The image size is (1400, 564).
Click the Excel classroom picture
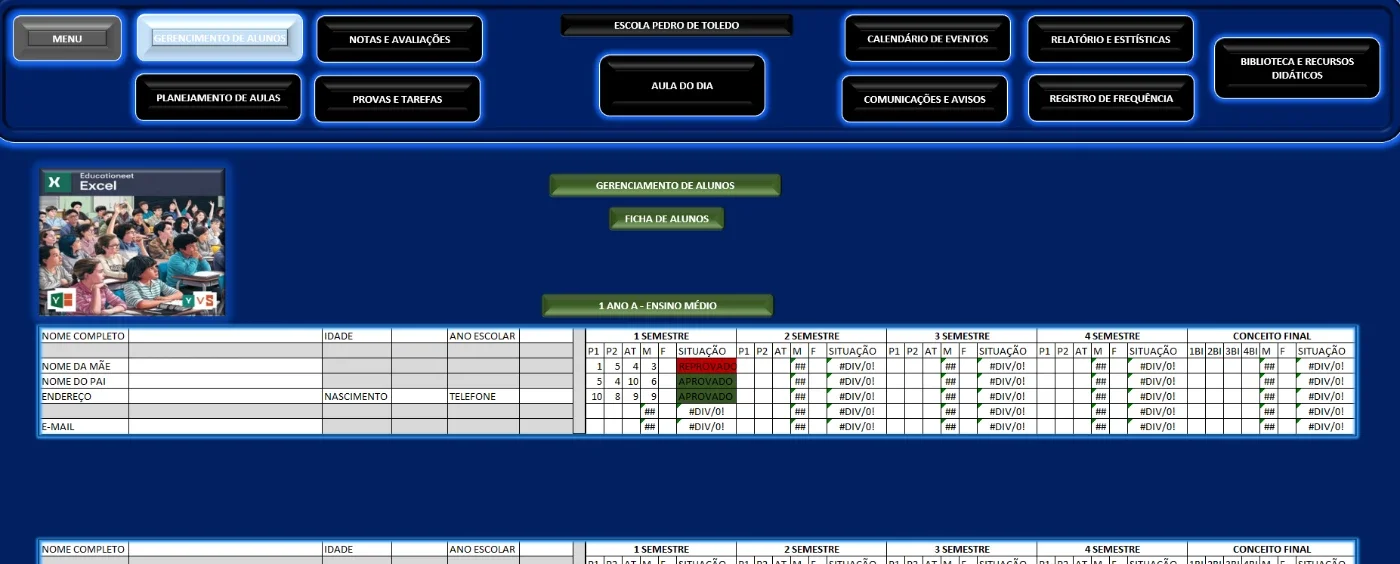[132, 241]
